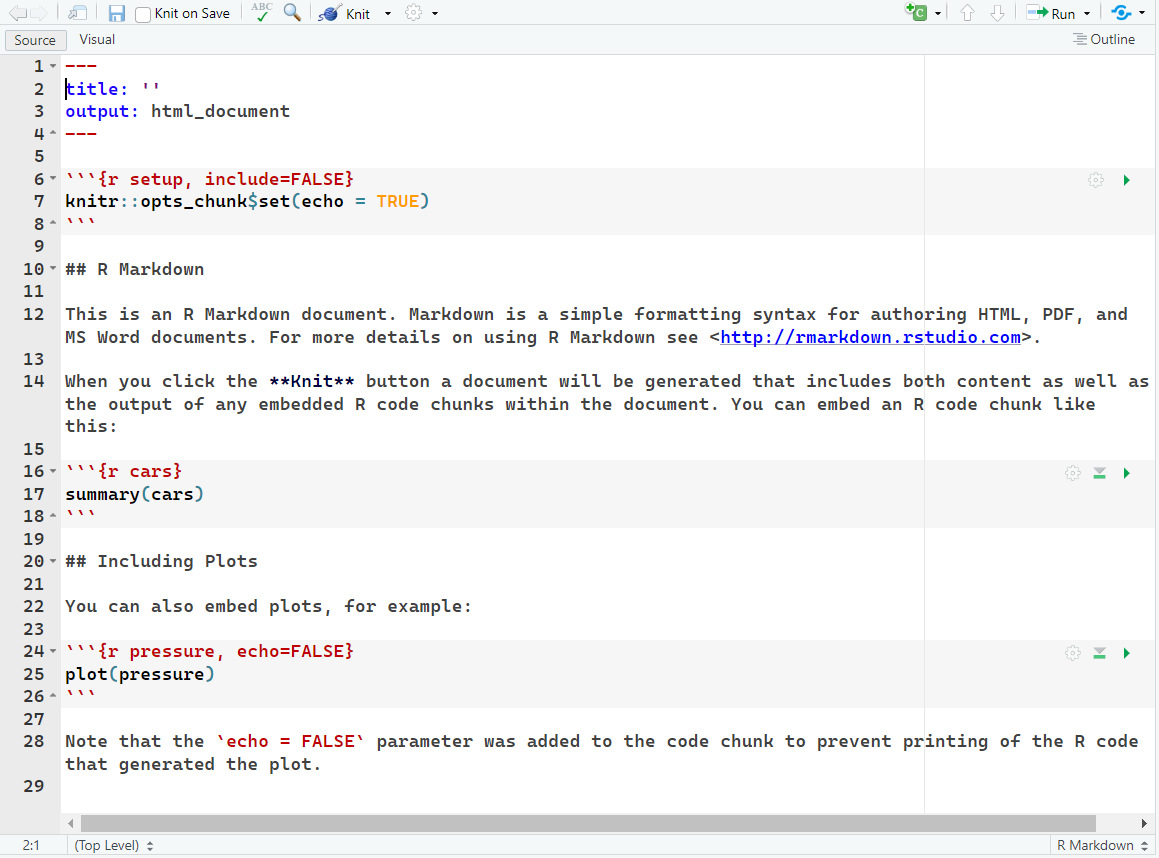1159x858 pixels.
Task: Click the inline code 'echo = FALSE'
Action: (x=290, y=741)
